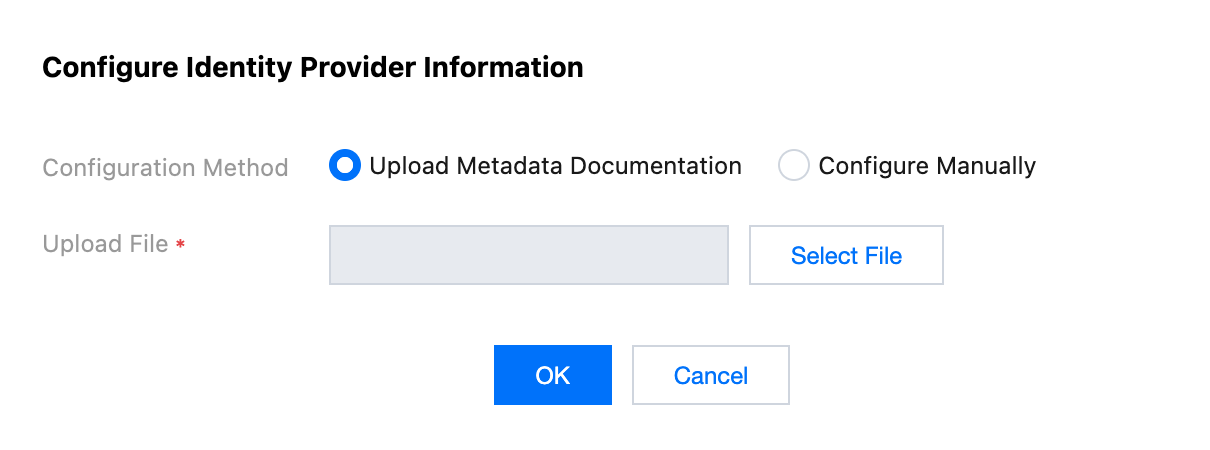Screen dimensions: 1210x450
Task: Click the Upload Metadata Documentation label text
Action: click(x=555, y=166)
